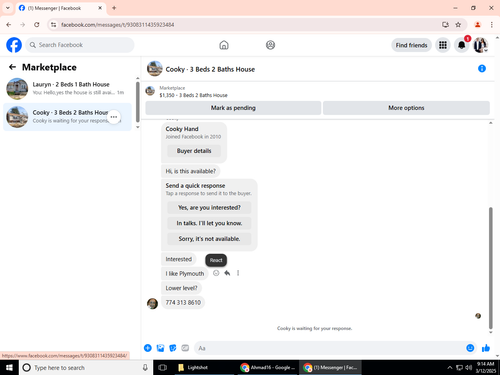Click the Find friends button
This screenshot has width=500, height=375.
point(411,45)
